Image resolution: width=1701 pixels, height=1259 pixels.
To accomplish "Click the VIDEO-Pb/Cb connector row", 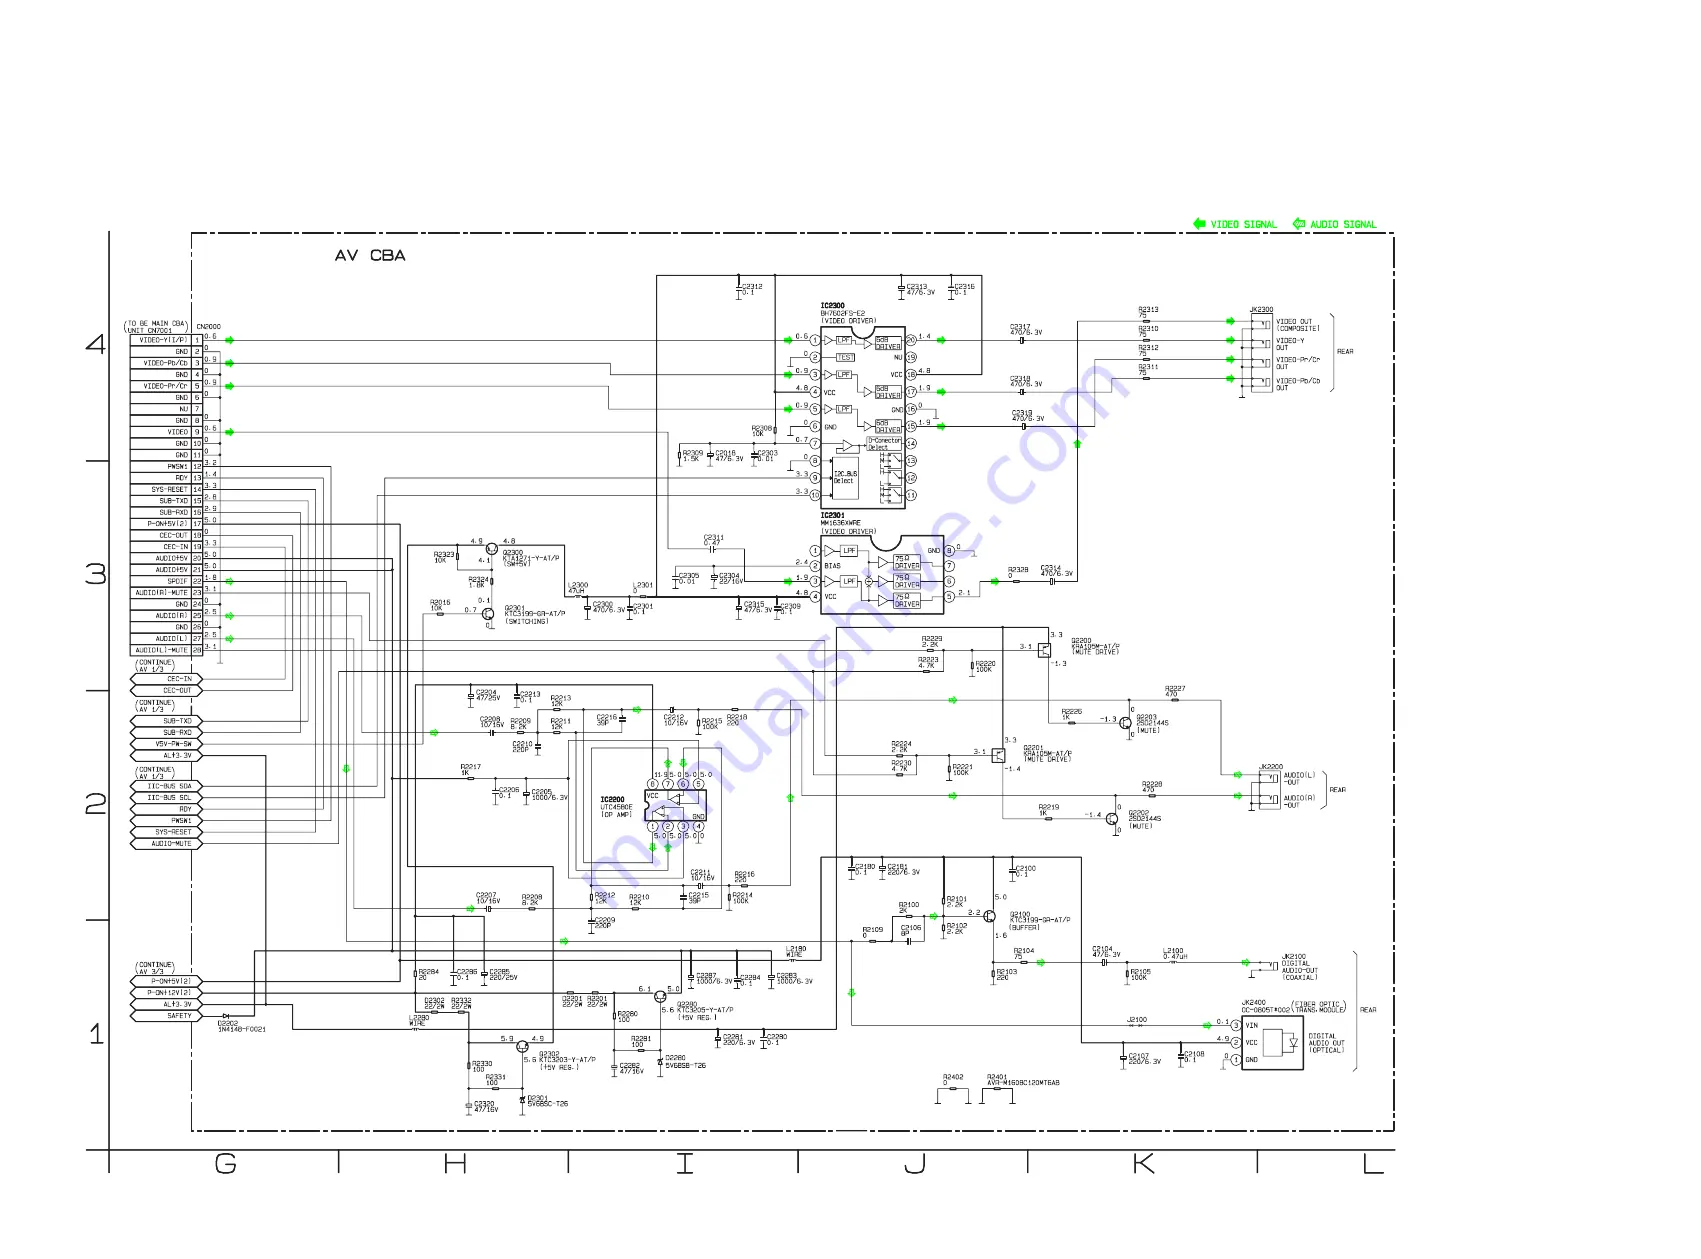I will 167,363.
